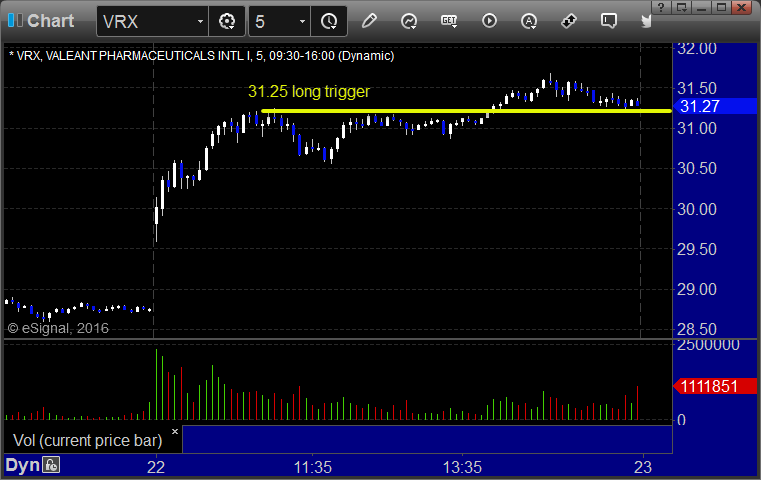This screenshot has width=761, height=480.
Task: Select the pencil drawing tool
Action: (x=369, y=21)
